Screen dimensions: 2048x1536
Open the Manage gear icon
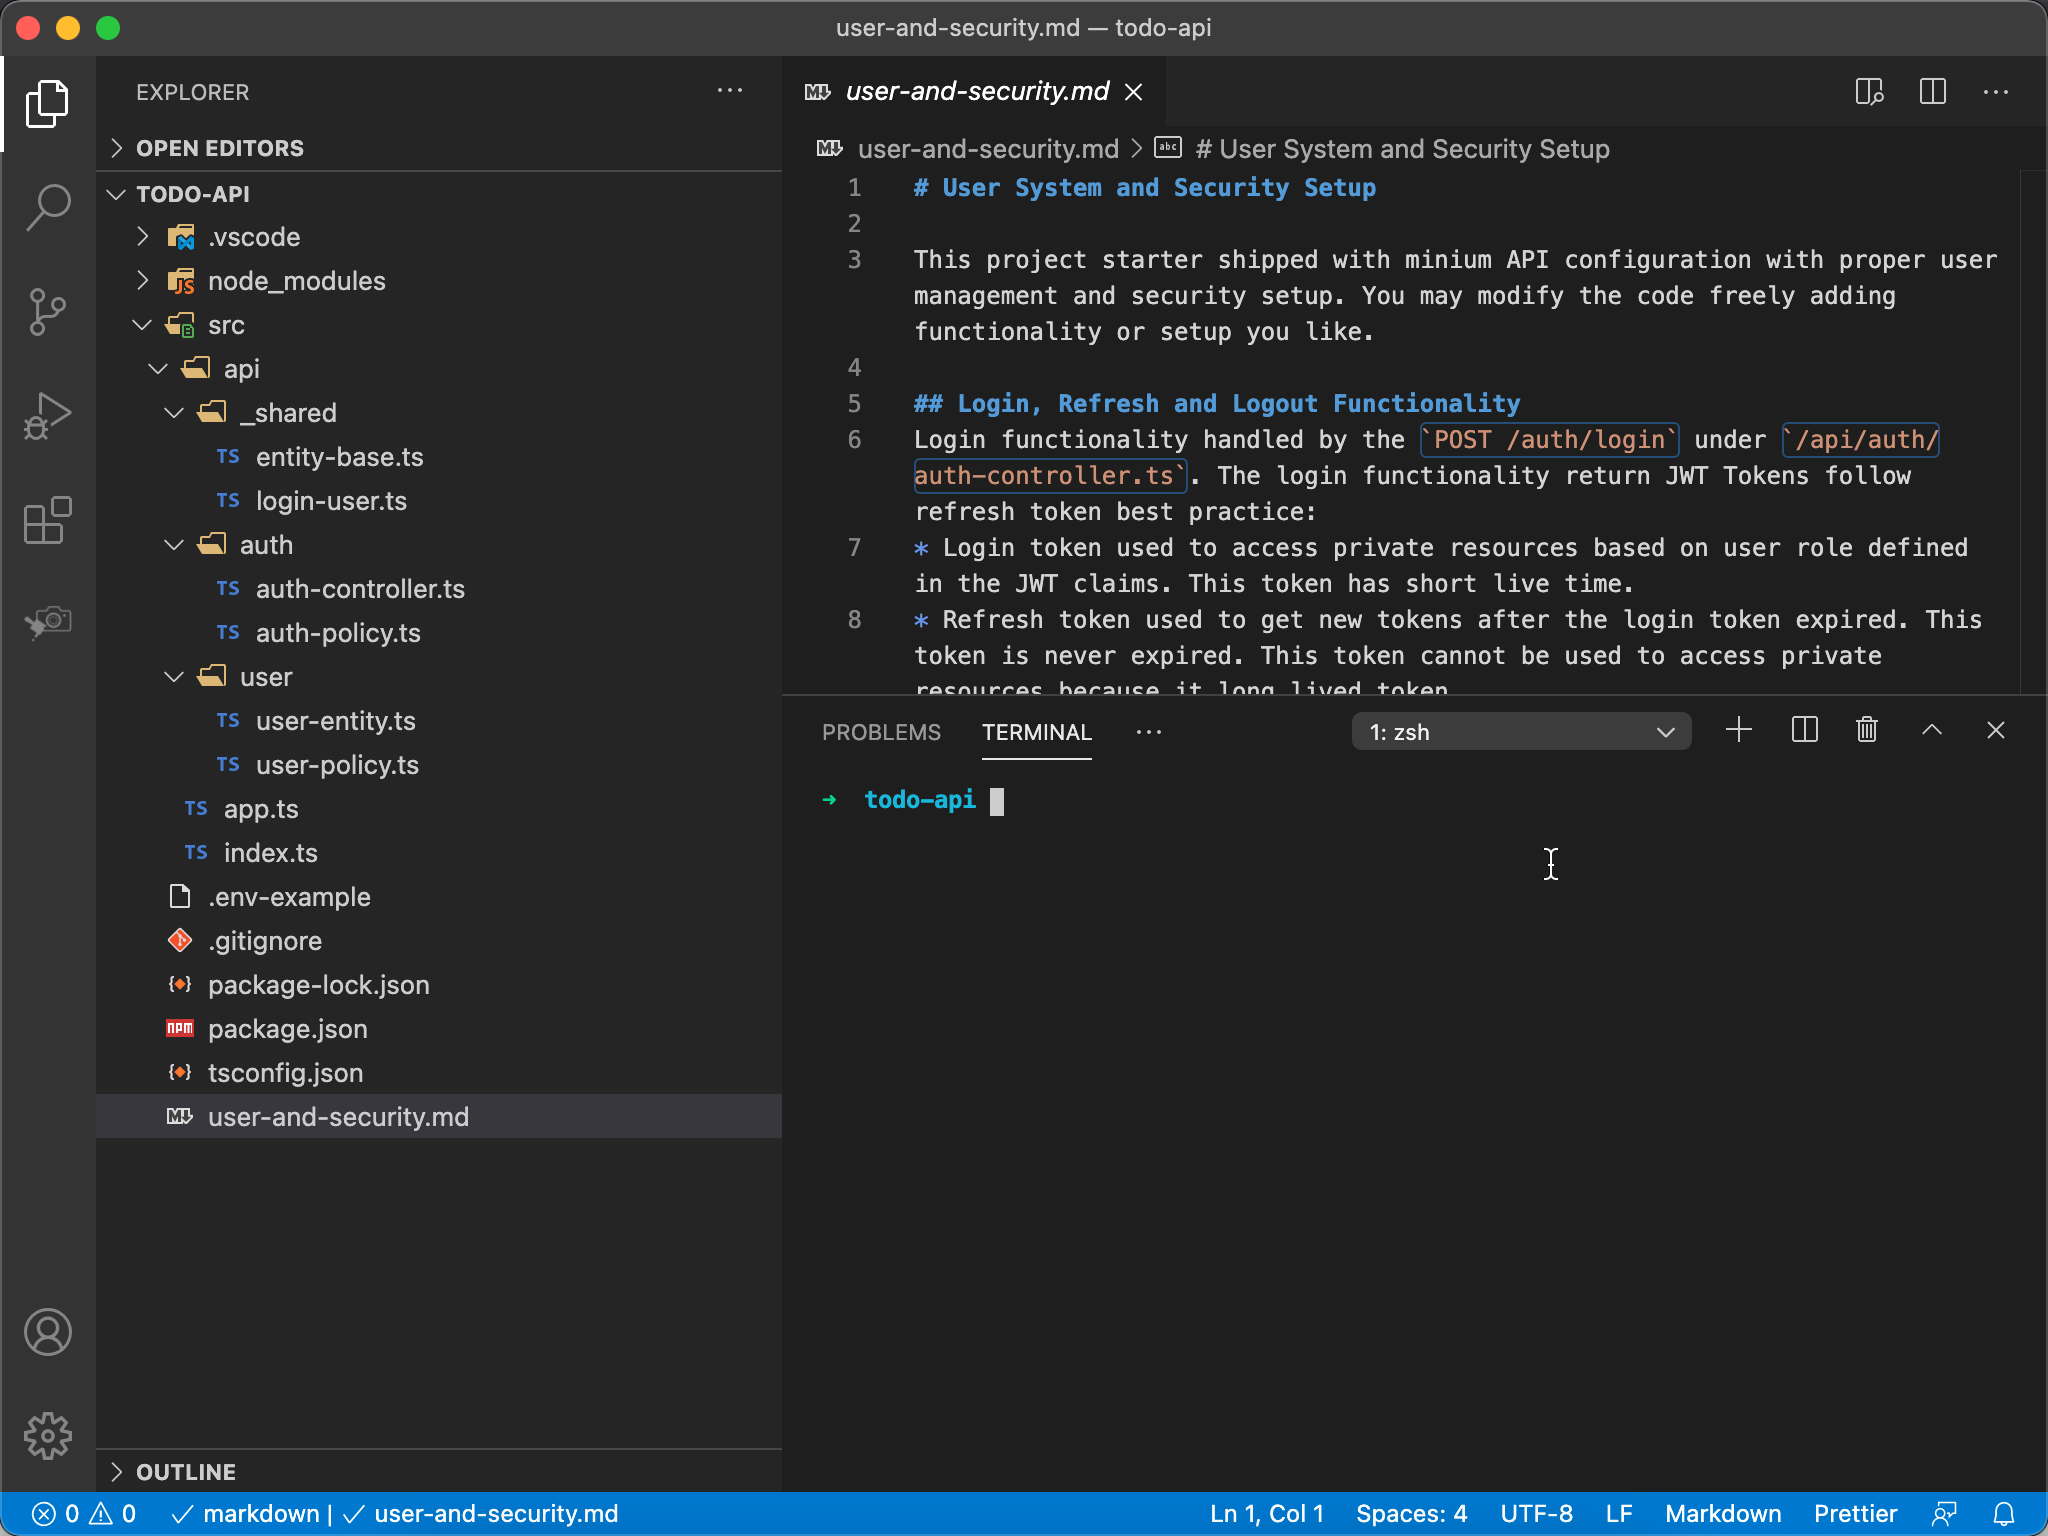(x=47, y=1436)
